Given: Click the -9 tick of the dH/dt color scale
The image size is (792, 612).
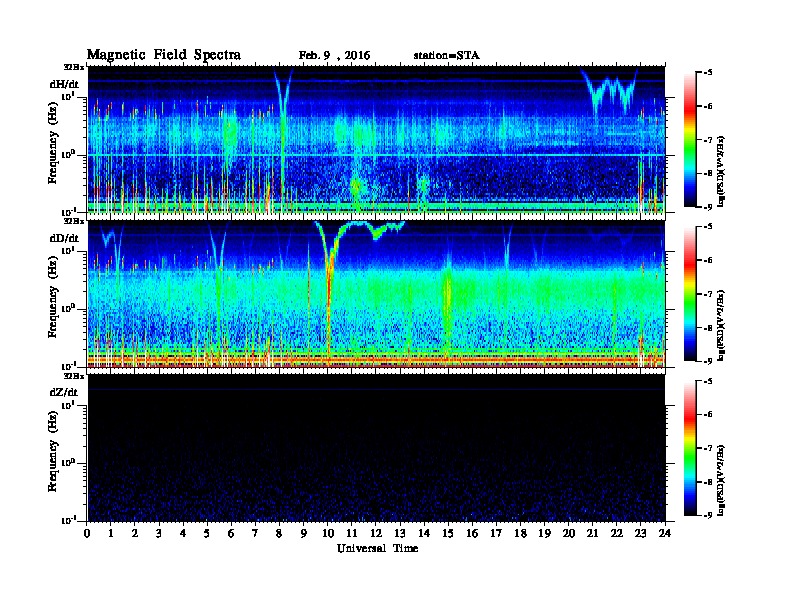Looking at the screenshot, I should 708,207.
